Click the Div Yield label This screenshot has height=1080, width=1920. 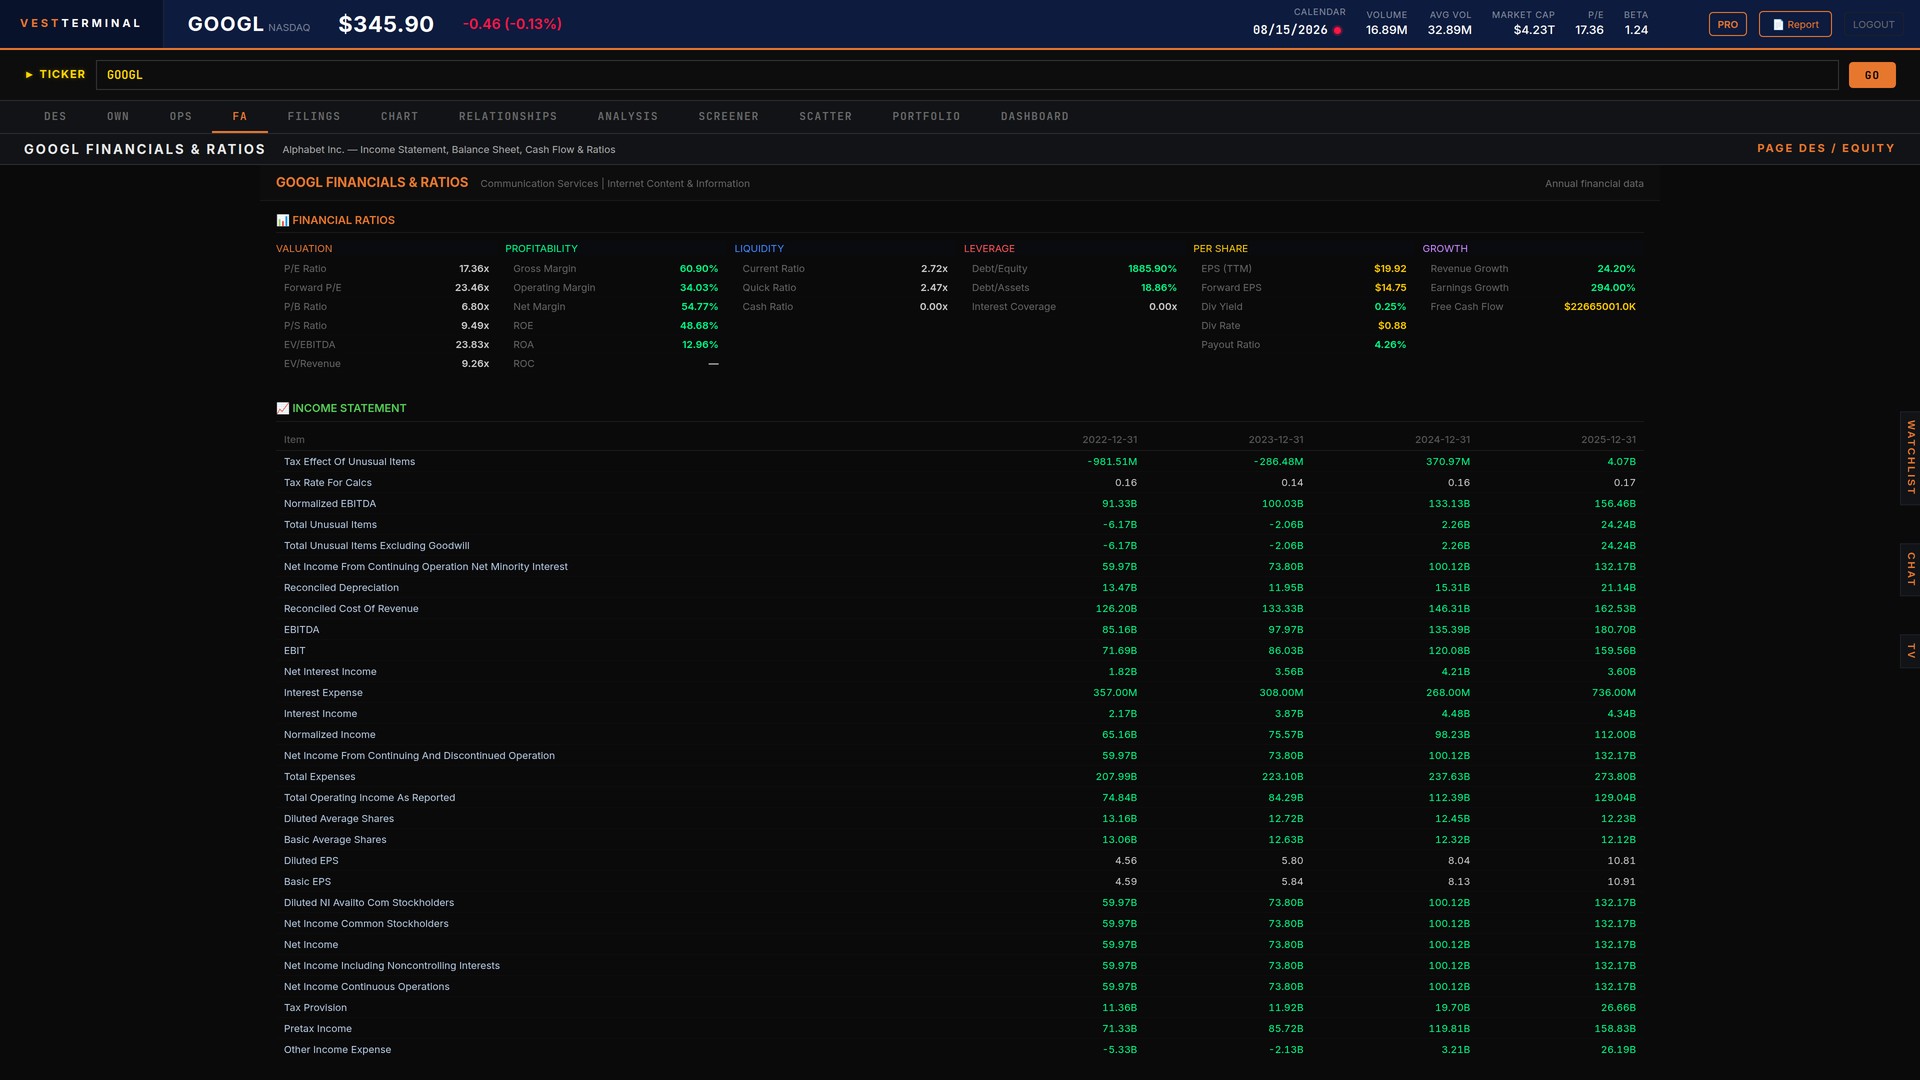[x=1222, y=307]
